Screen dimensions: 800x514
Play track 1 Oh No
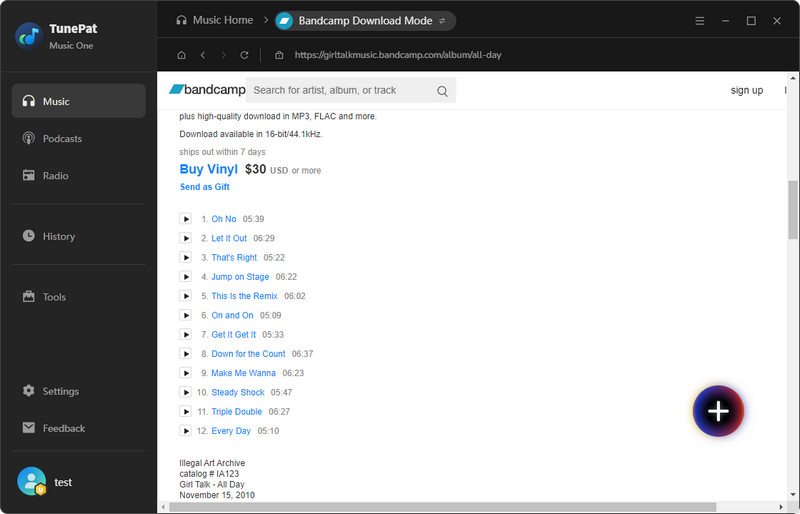coord(185,219)
